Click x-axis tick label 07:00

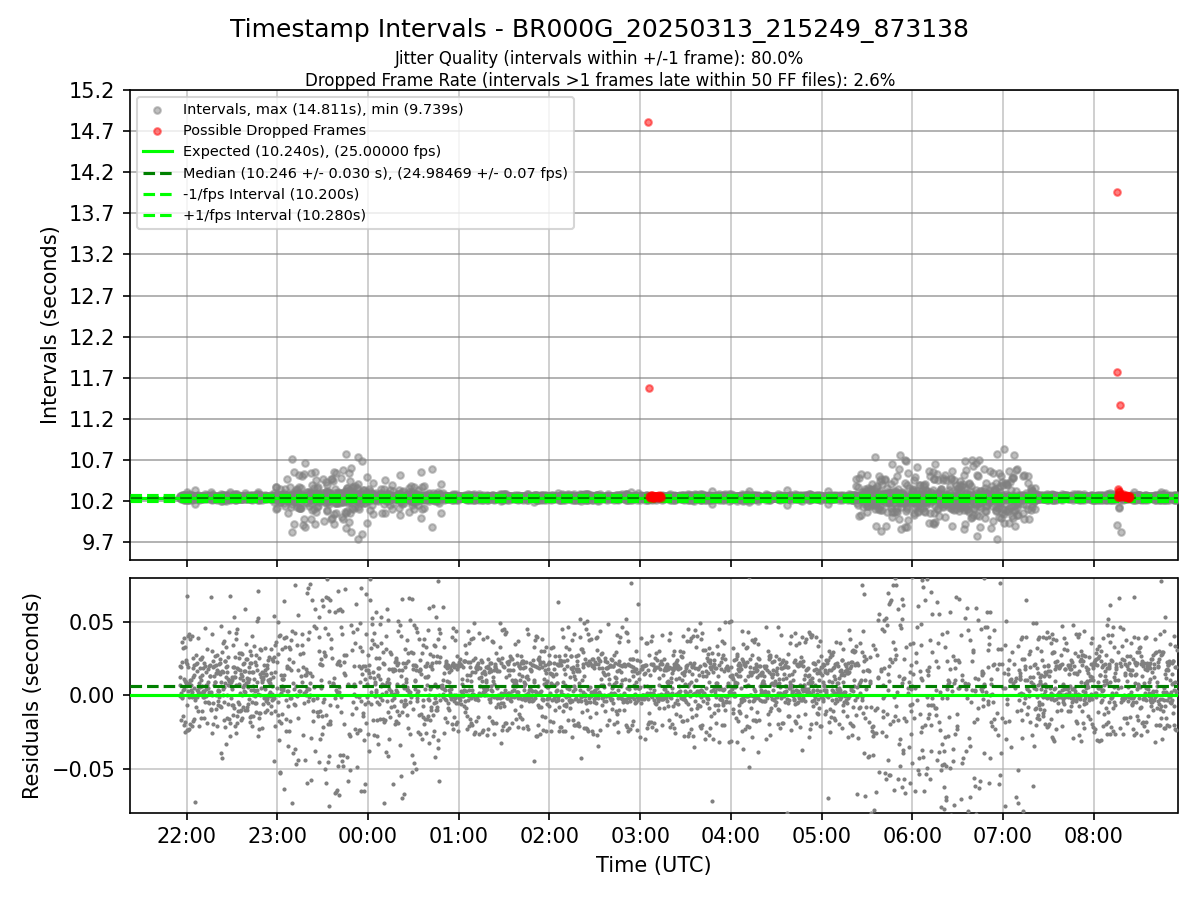click(x=1003, y=834)
